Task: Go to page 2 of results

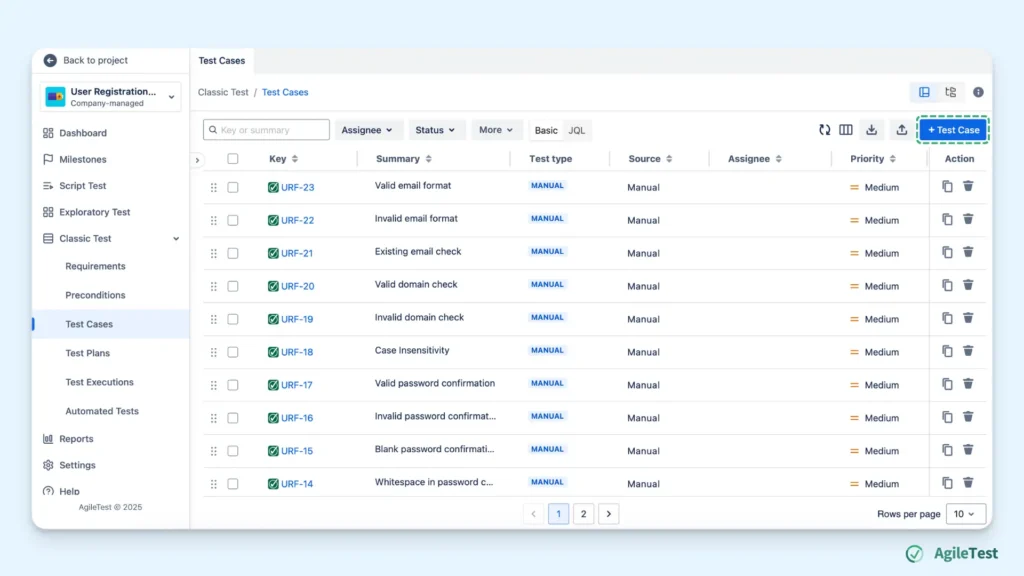Action: click(583, 514)
